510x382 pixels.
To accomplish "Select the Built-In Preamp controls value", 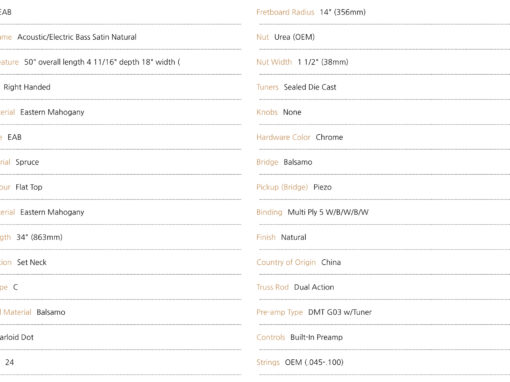I will [316, 337].
